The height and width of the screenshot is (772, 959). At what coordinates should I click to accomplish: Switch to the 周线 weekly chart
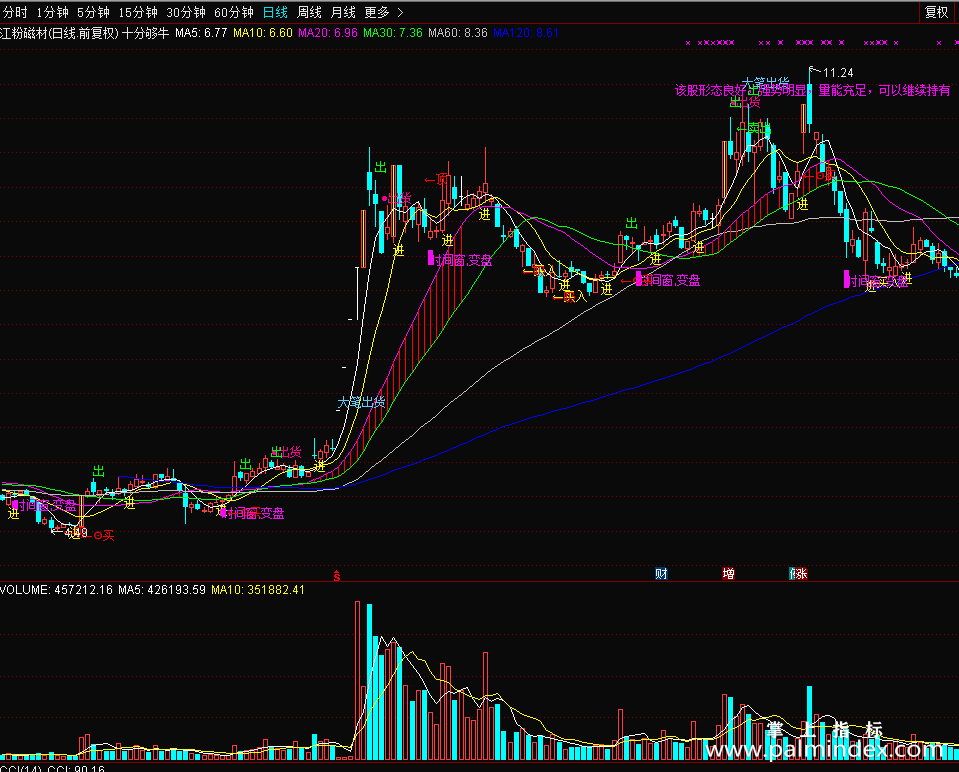(x=309, y=12)
